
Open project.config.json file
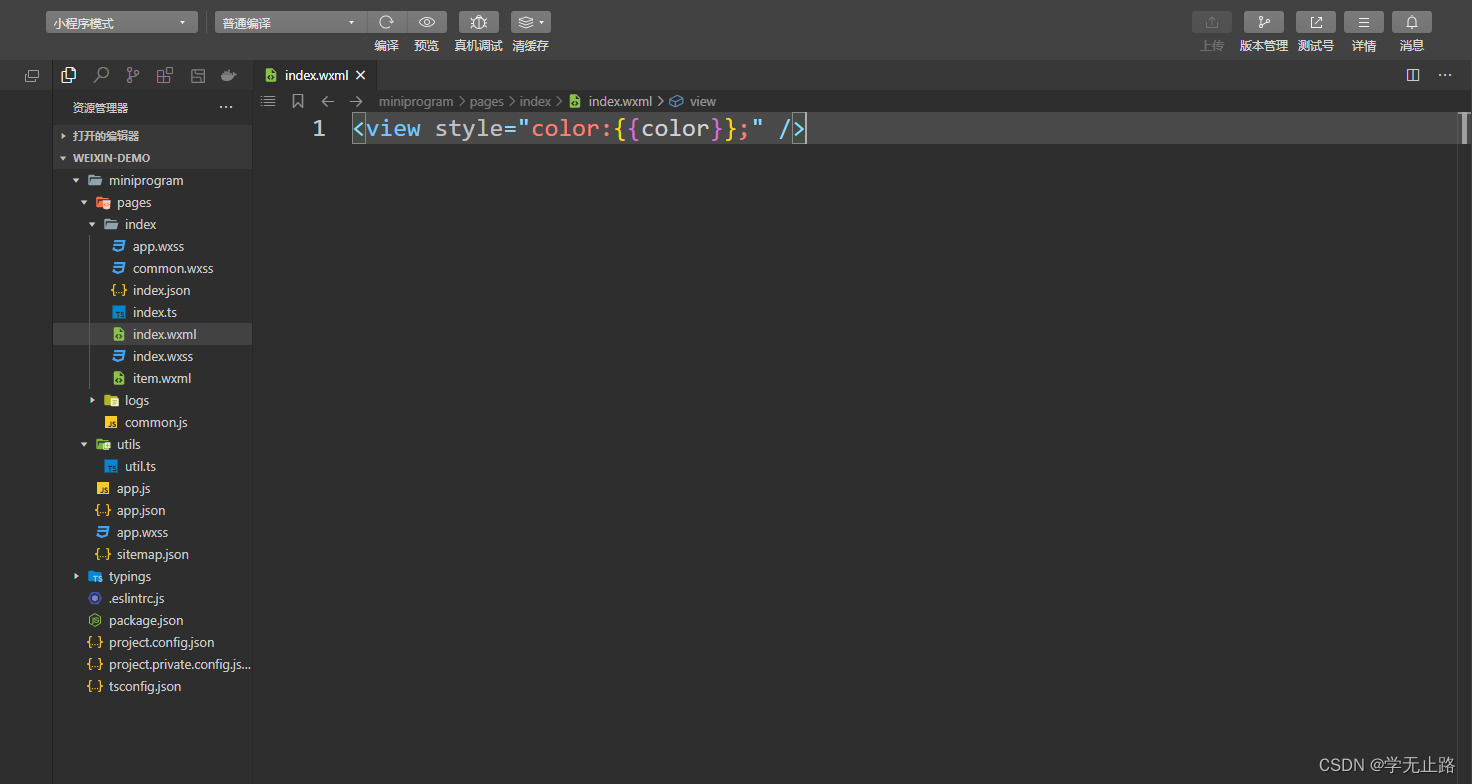(x=152, y=643)
